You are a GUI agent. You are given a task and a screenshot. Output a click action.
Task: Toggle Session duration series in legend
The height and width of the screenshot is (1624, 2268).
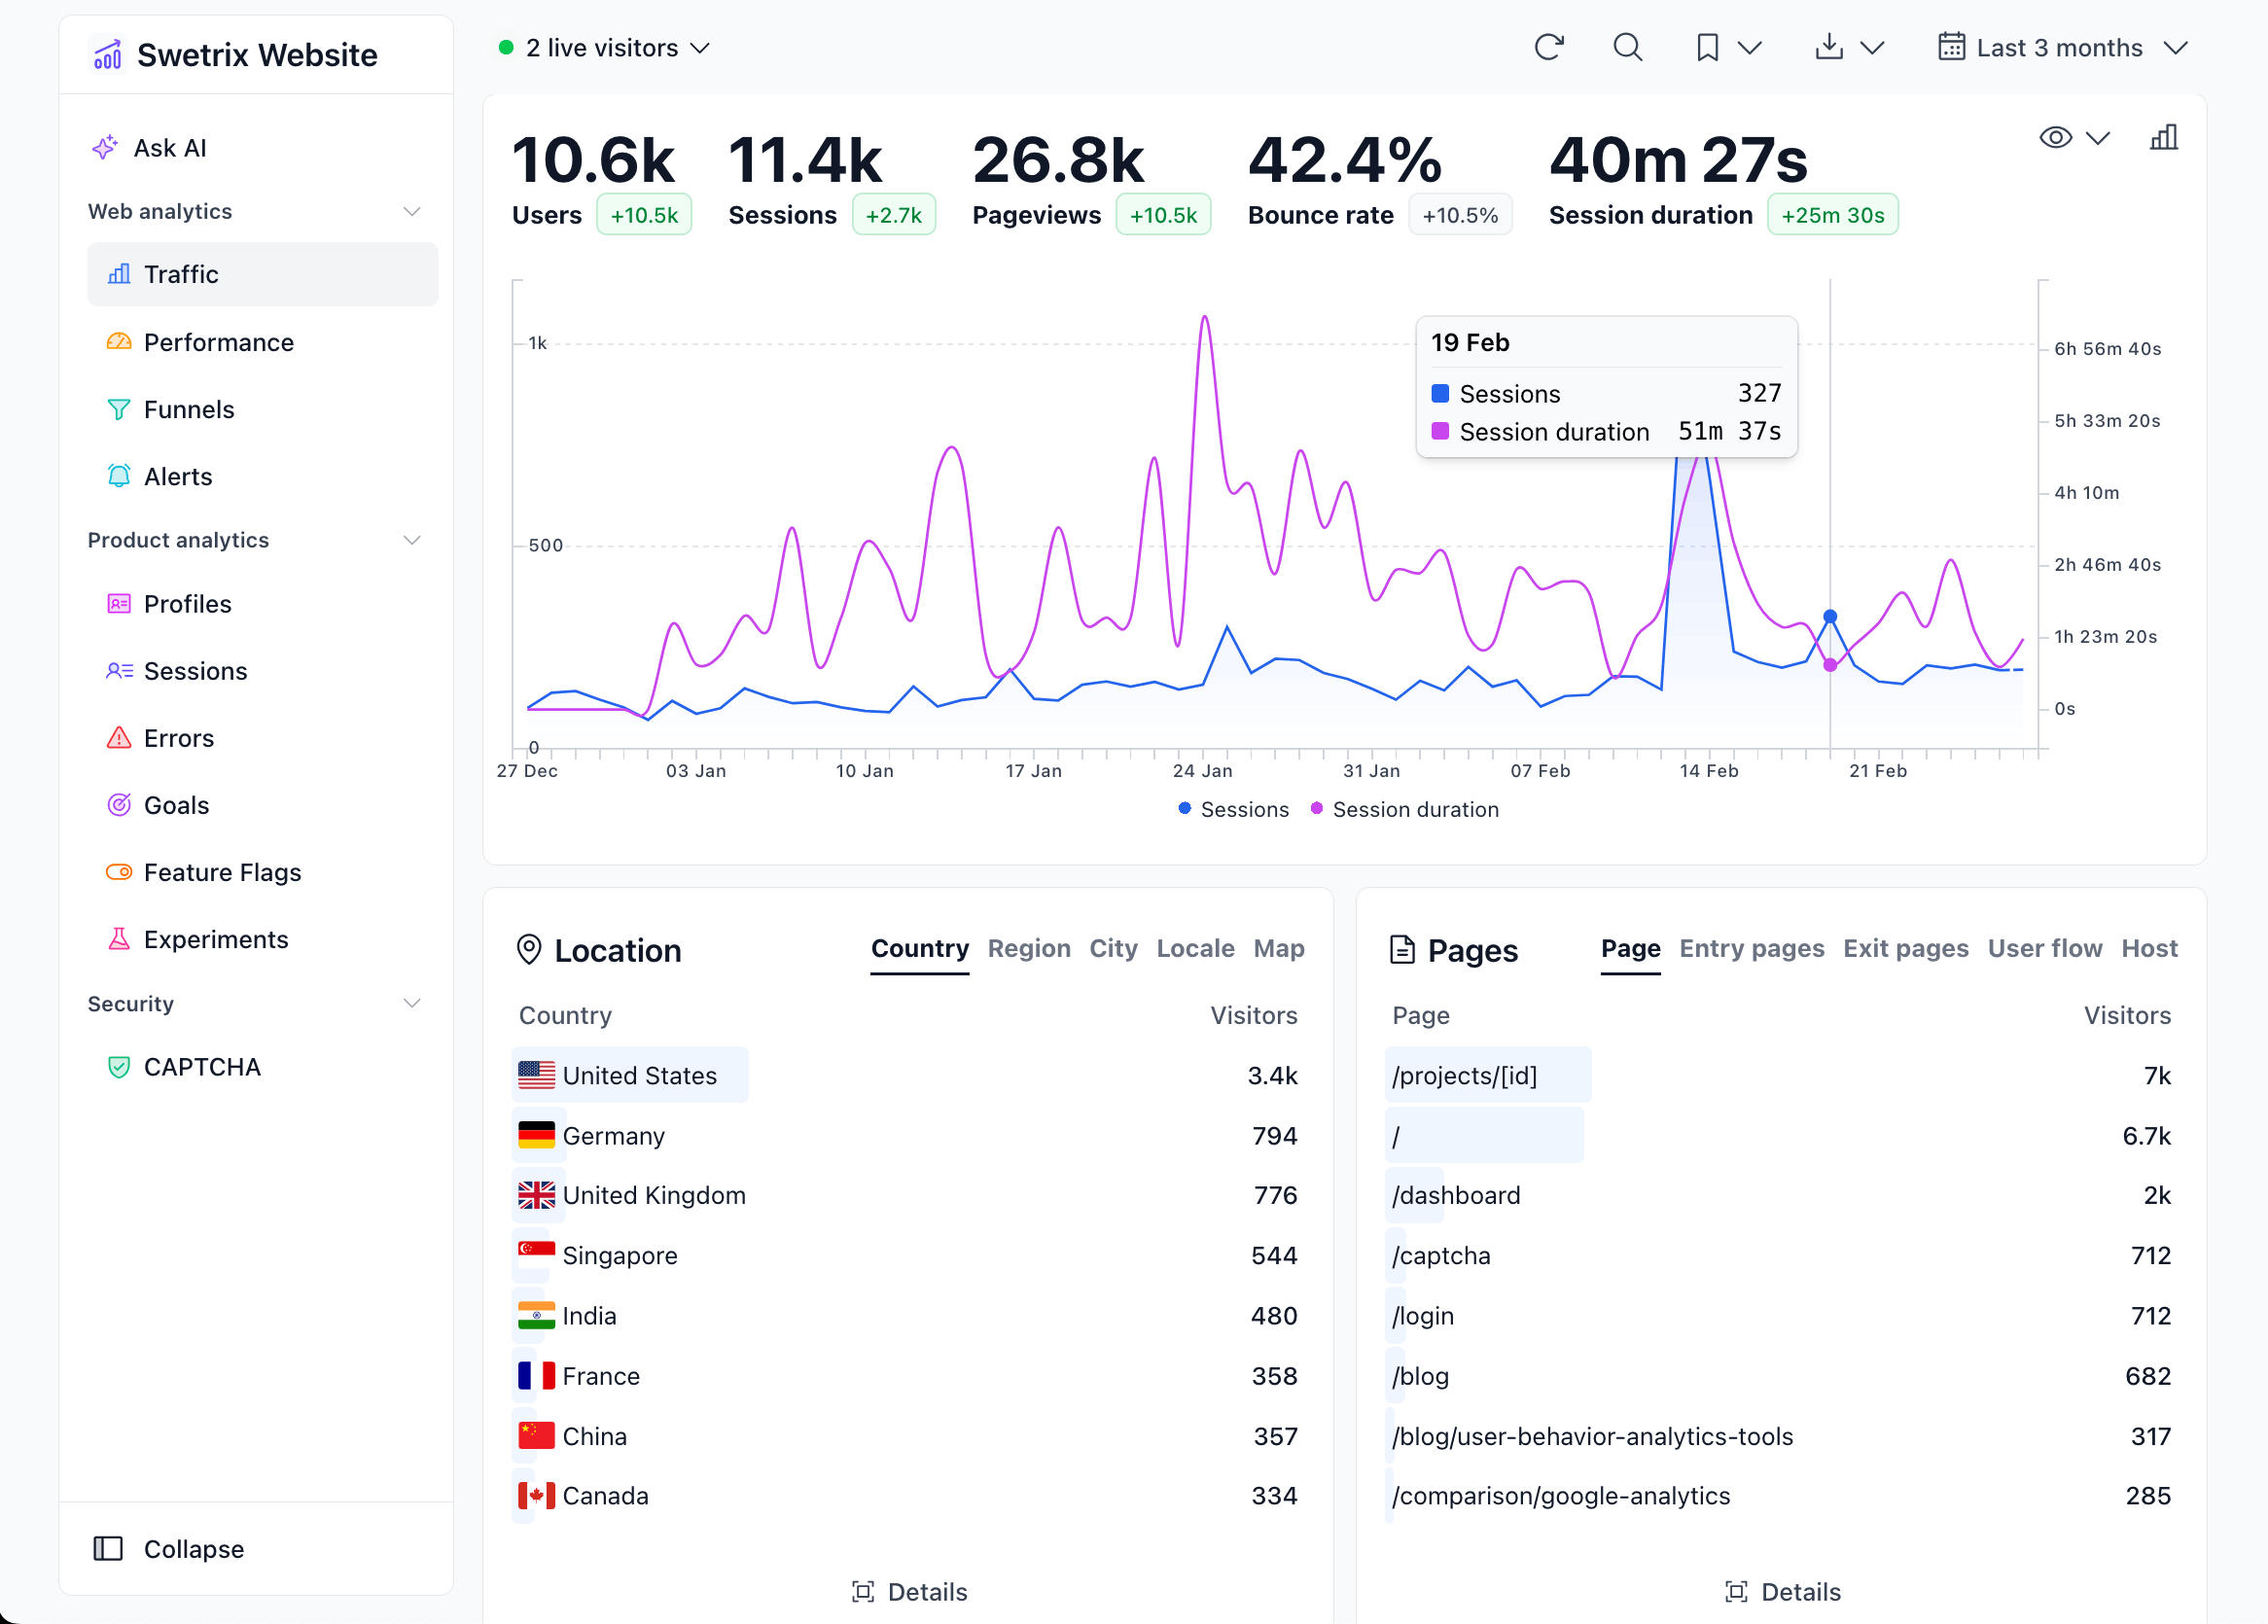[1405, 809]
